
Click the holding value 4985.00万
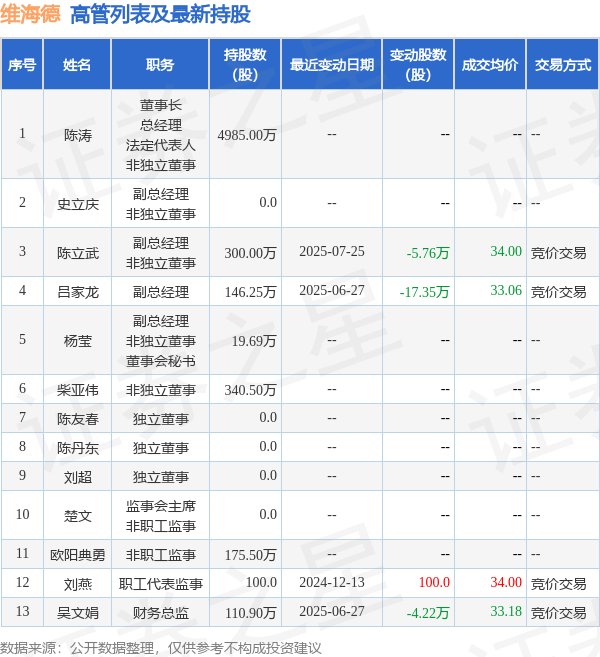coord(247,135)
